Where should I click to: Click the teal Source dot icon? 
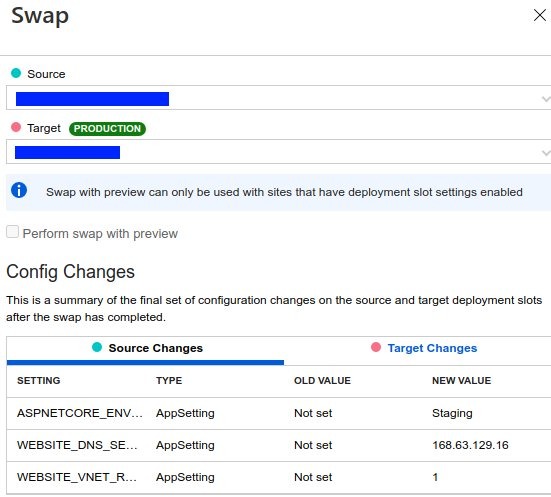(x=16, y=73)
